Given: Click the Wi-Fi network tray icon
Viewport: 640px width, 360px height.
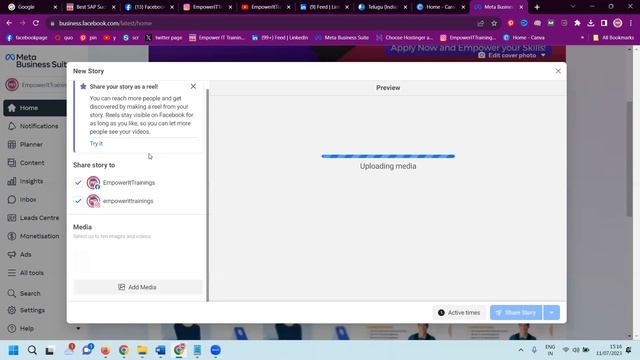Looking at the screenshot, I should 566,350.
